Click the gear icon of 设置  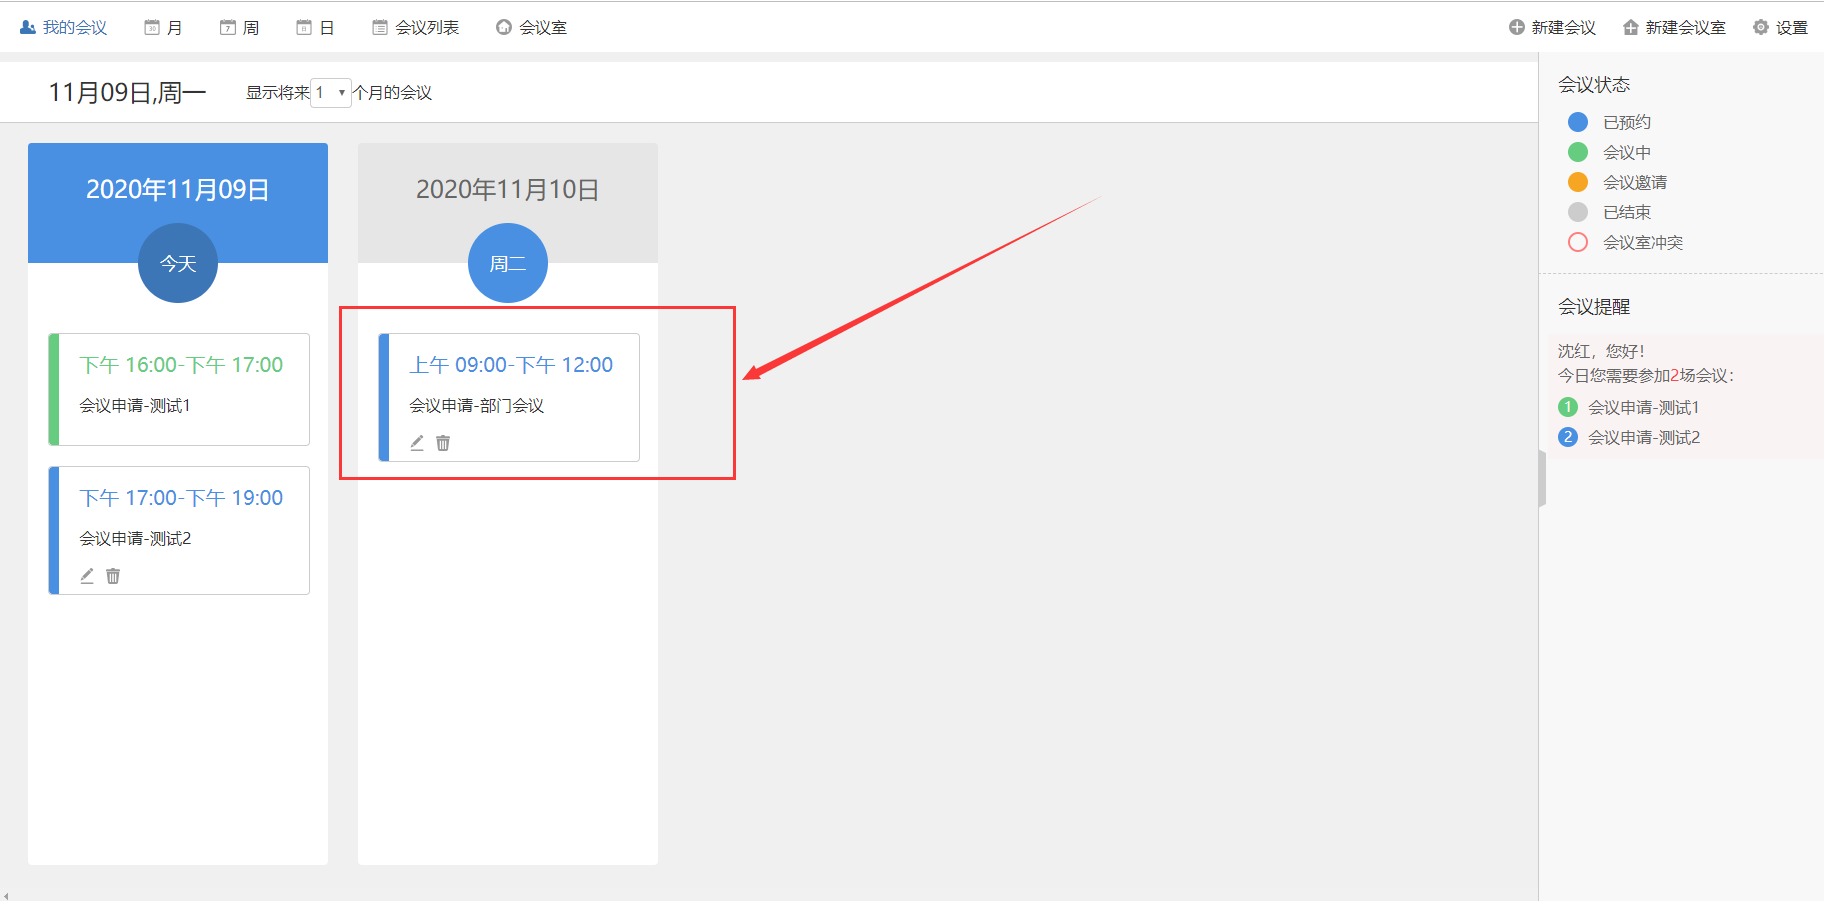[1761, 27]
